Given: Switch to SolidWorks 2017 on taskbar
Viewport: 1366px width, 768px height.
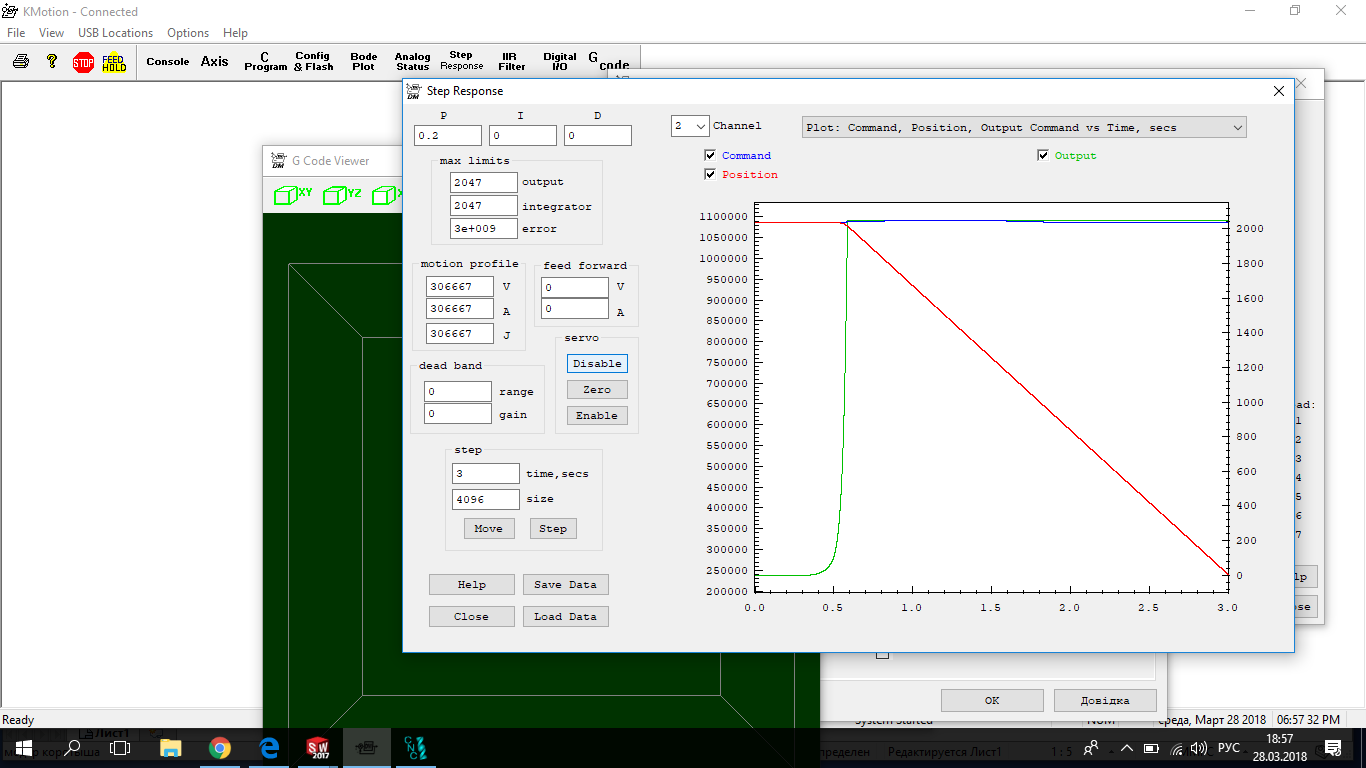Looking at the screenshot, I should coord(318,748).
